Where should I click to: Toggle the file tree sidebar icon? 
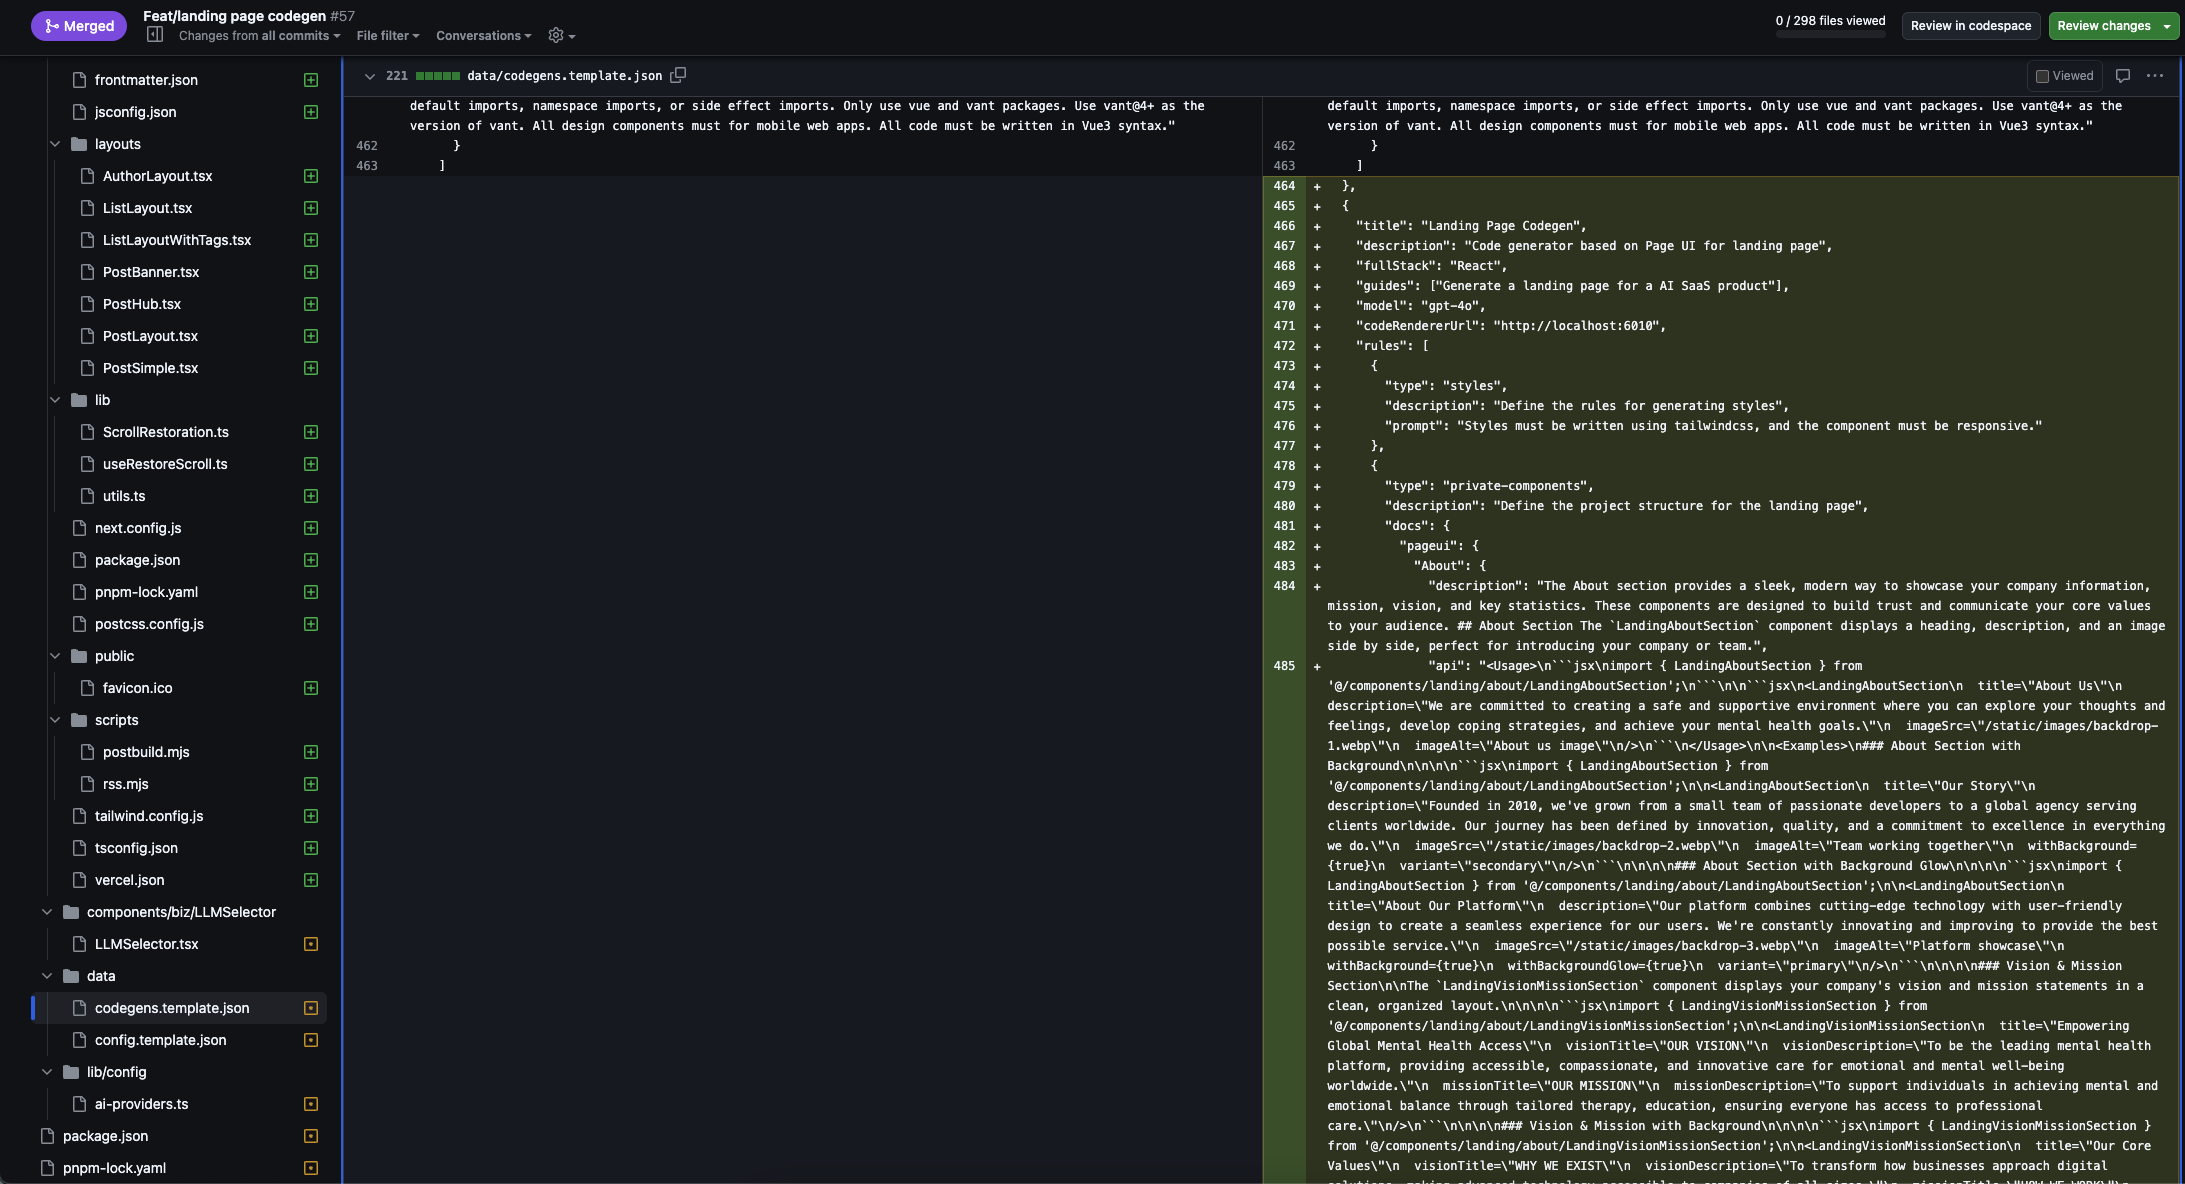155,35
